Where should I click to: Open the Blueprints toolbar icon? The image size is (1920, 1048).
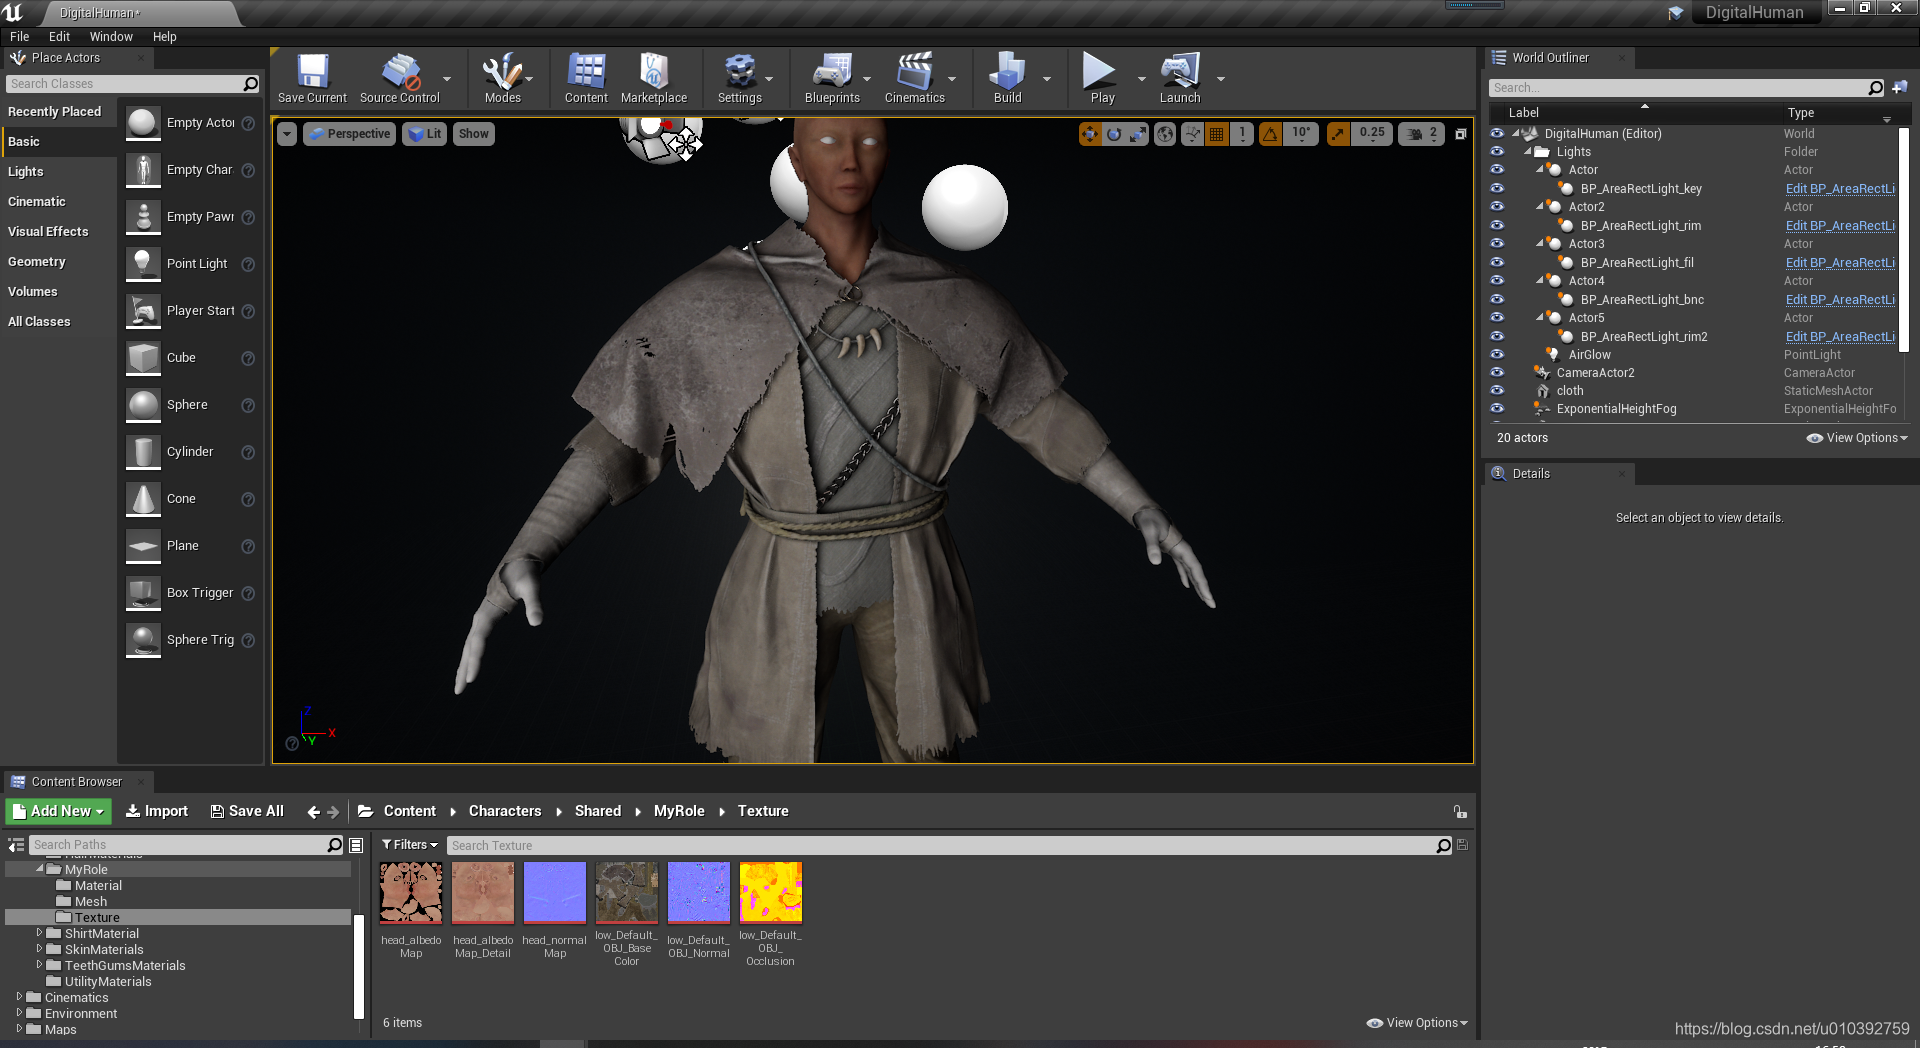tap(832, 72)
